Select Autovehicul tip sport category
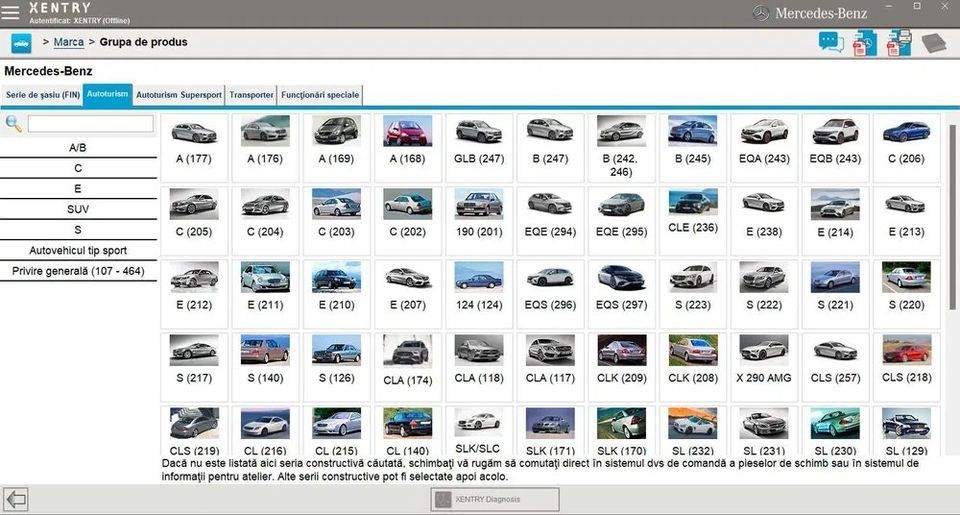The width and height of the screenshot is (960, 515). 78,250
